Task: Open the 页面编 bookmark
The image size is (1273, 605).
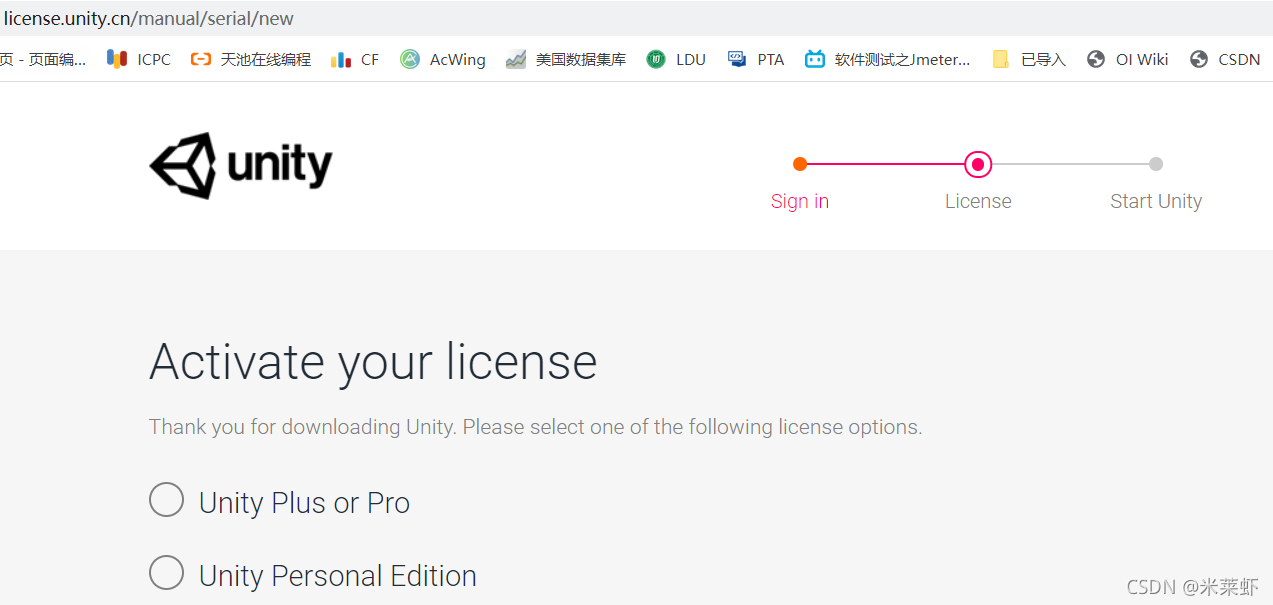Action: [x=43, y=59]
